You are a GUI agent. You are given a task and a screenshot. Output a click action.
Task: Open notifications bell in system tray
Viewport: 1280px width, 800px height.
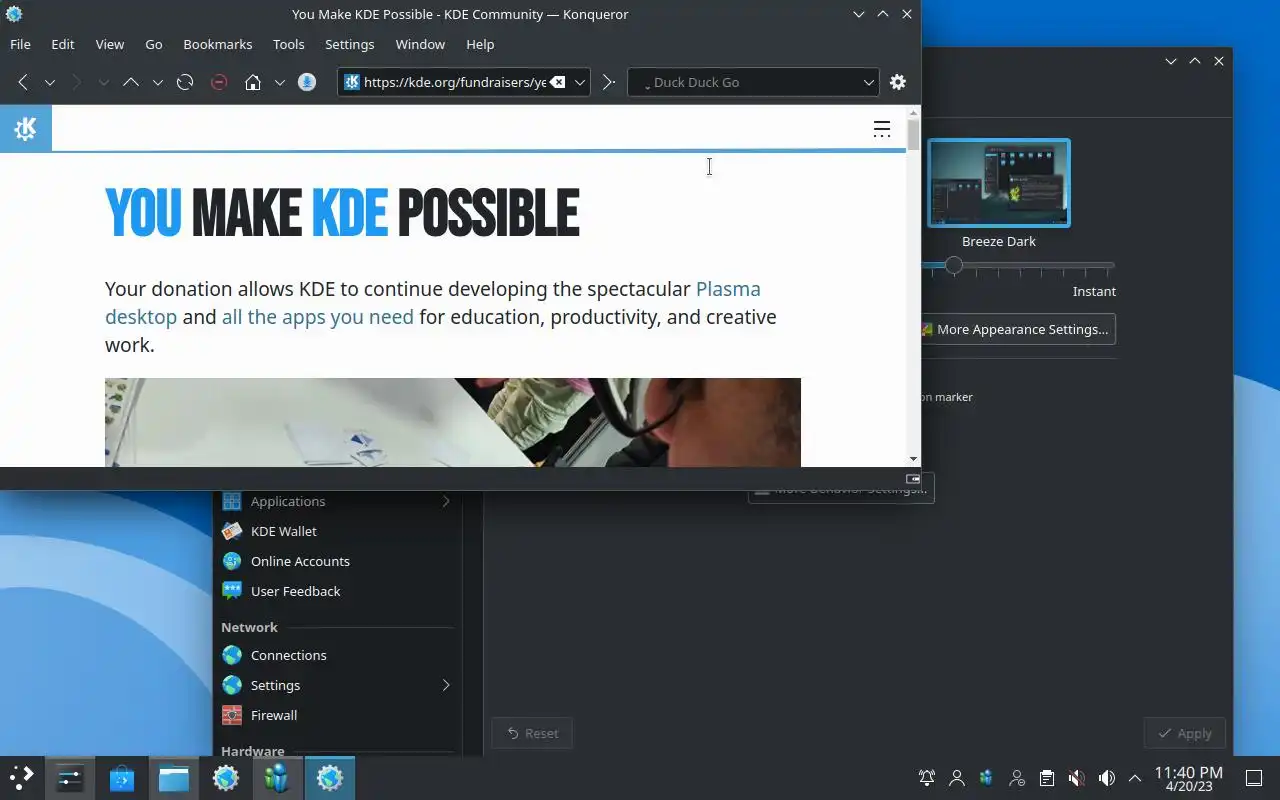pyautogui.click(x=927, y=778)
